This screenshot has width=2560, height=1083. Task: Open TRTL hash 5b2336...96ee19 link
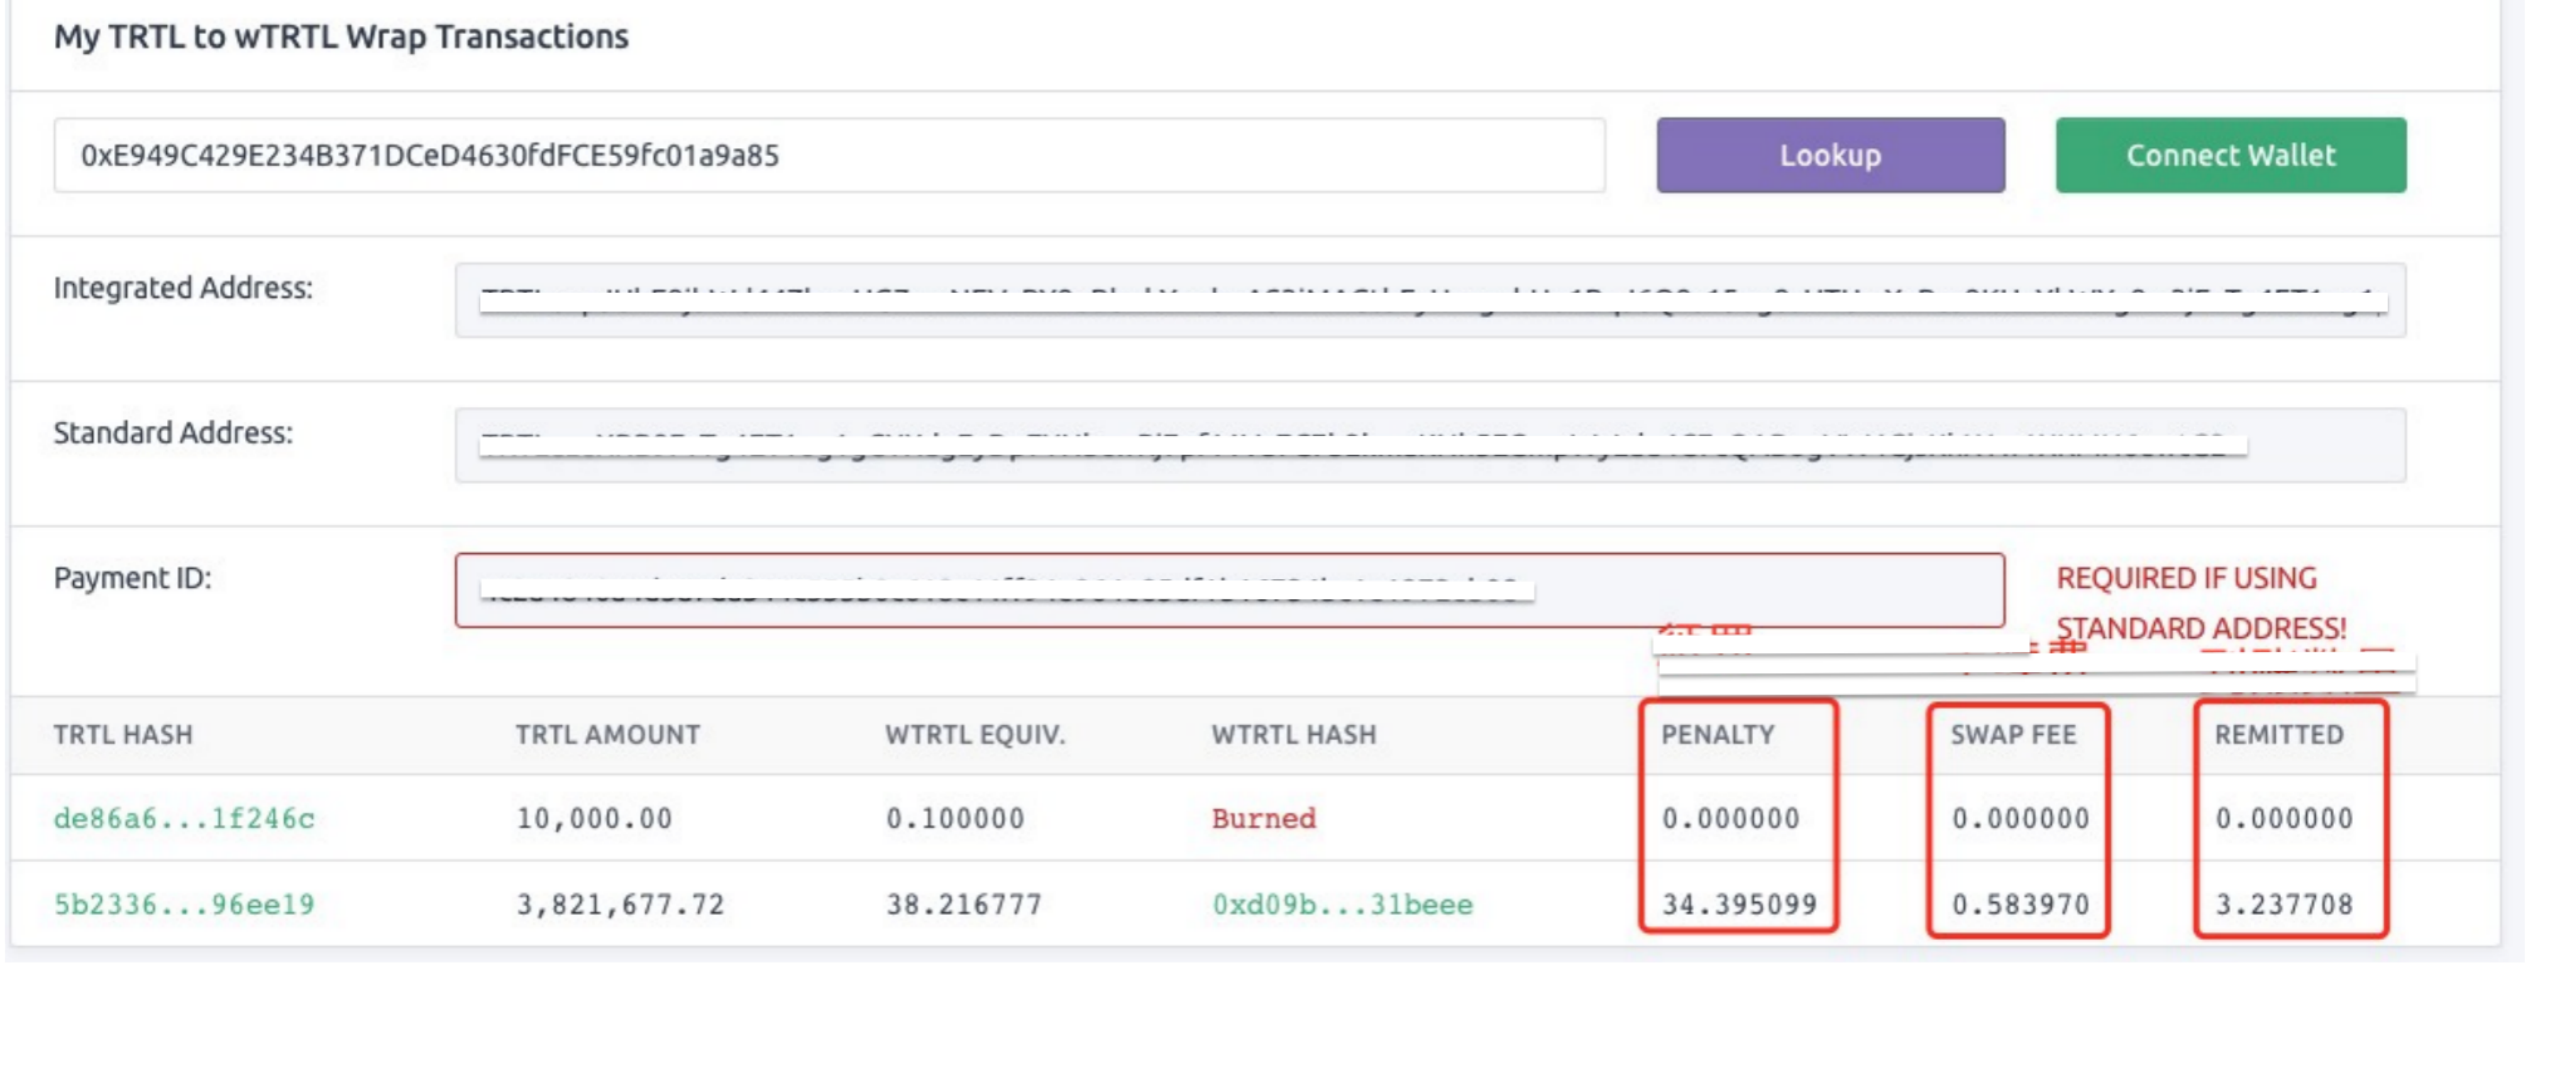(184, 905)
